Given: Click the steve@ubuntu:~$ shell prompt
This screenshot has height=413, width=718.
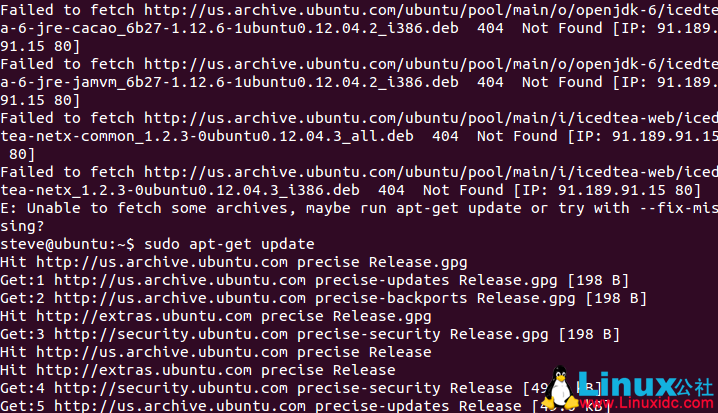Looking at the screenshot, I should point(67,244).
